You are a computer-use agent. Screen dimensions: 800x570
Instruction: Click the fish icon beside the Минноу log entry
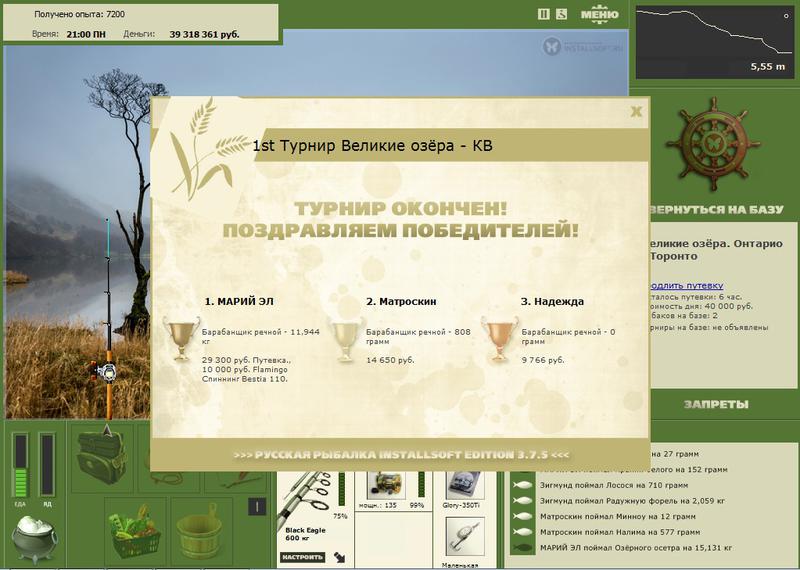pyautogui.click(x=523, y=516)
